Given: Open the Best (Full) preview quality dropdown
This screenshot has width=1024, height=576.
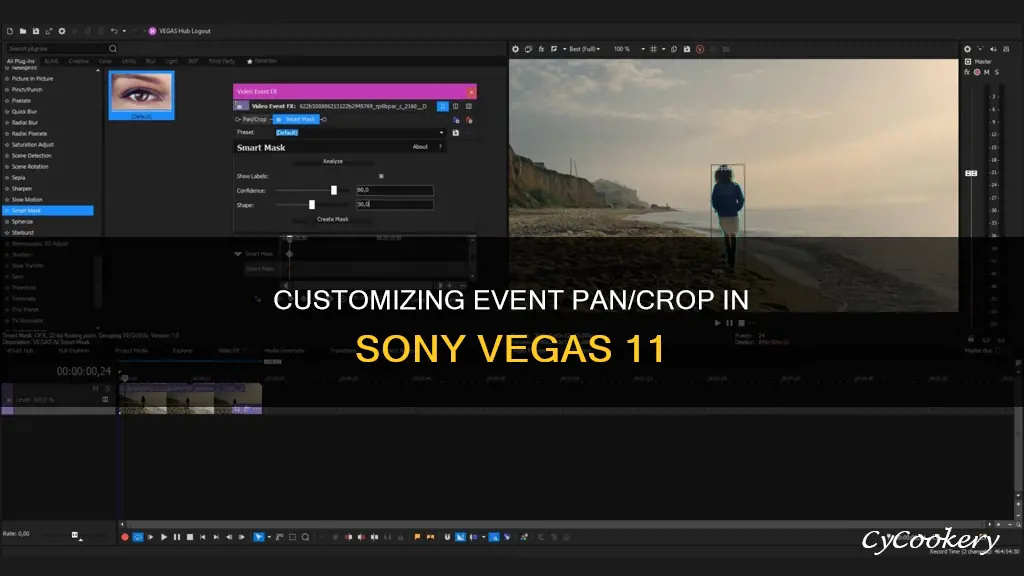Looking at the screenshot, I should [x=582, y=49].
